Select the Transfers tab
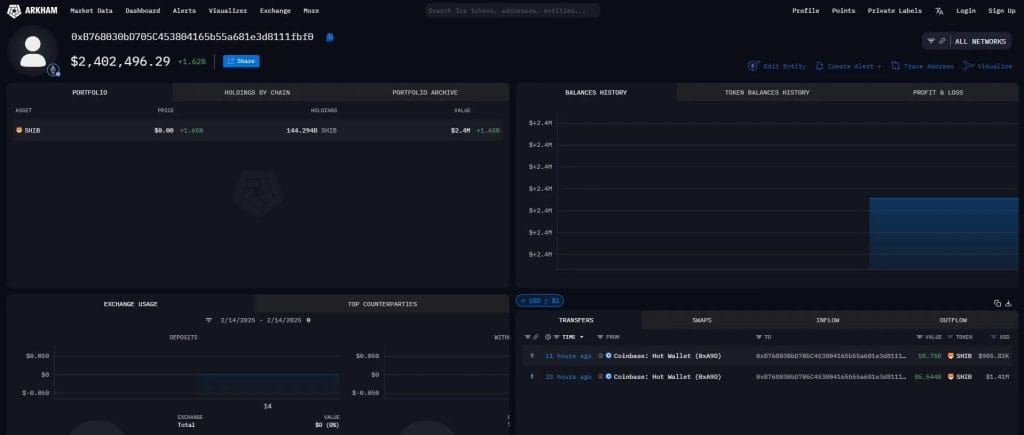Viewport: 1024px width, 435px height. click(x=576, y=320)
